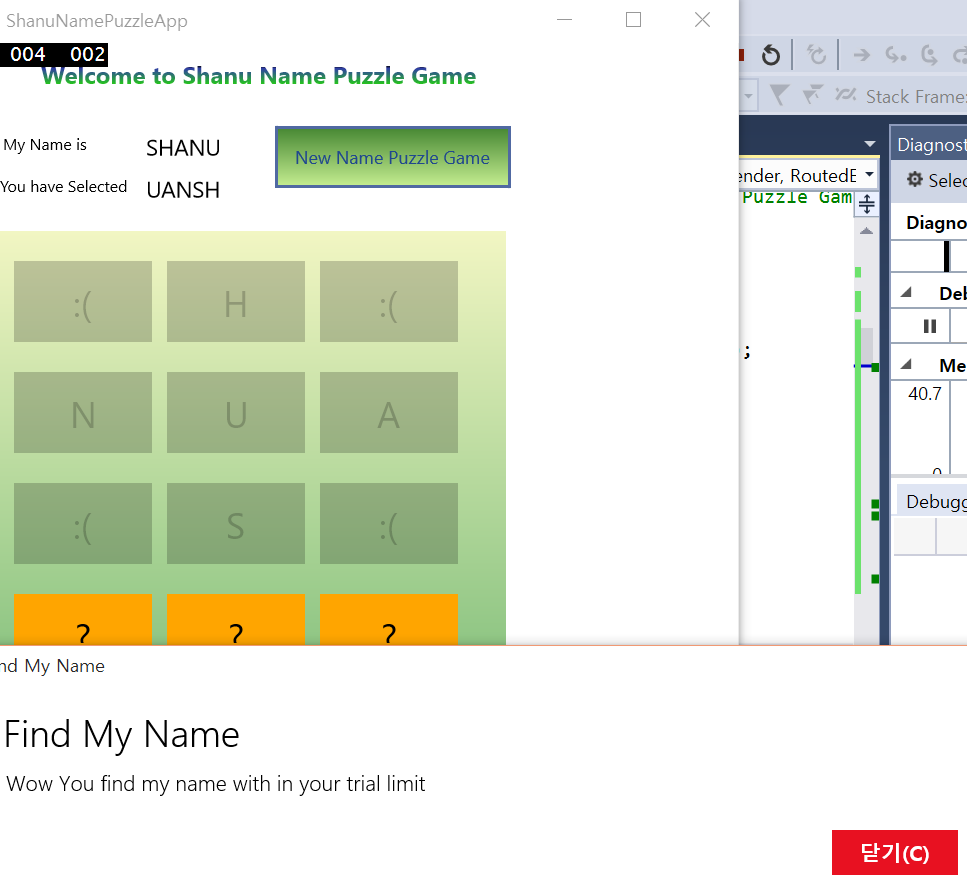This screenshot has height=894, width=967.
Task: Collapse the Debug events section triangle
Action: tap(906, 292)
